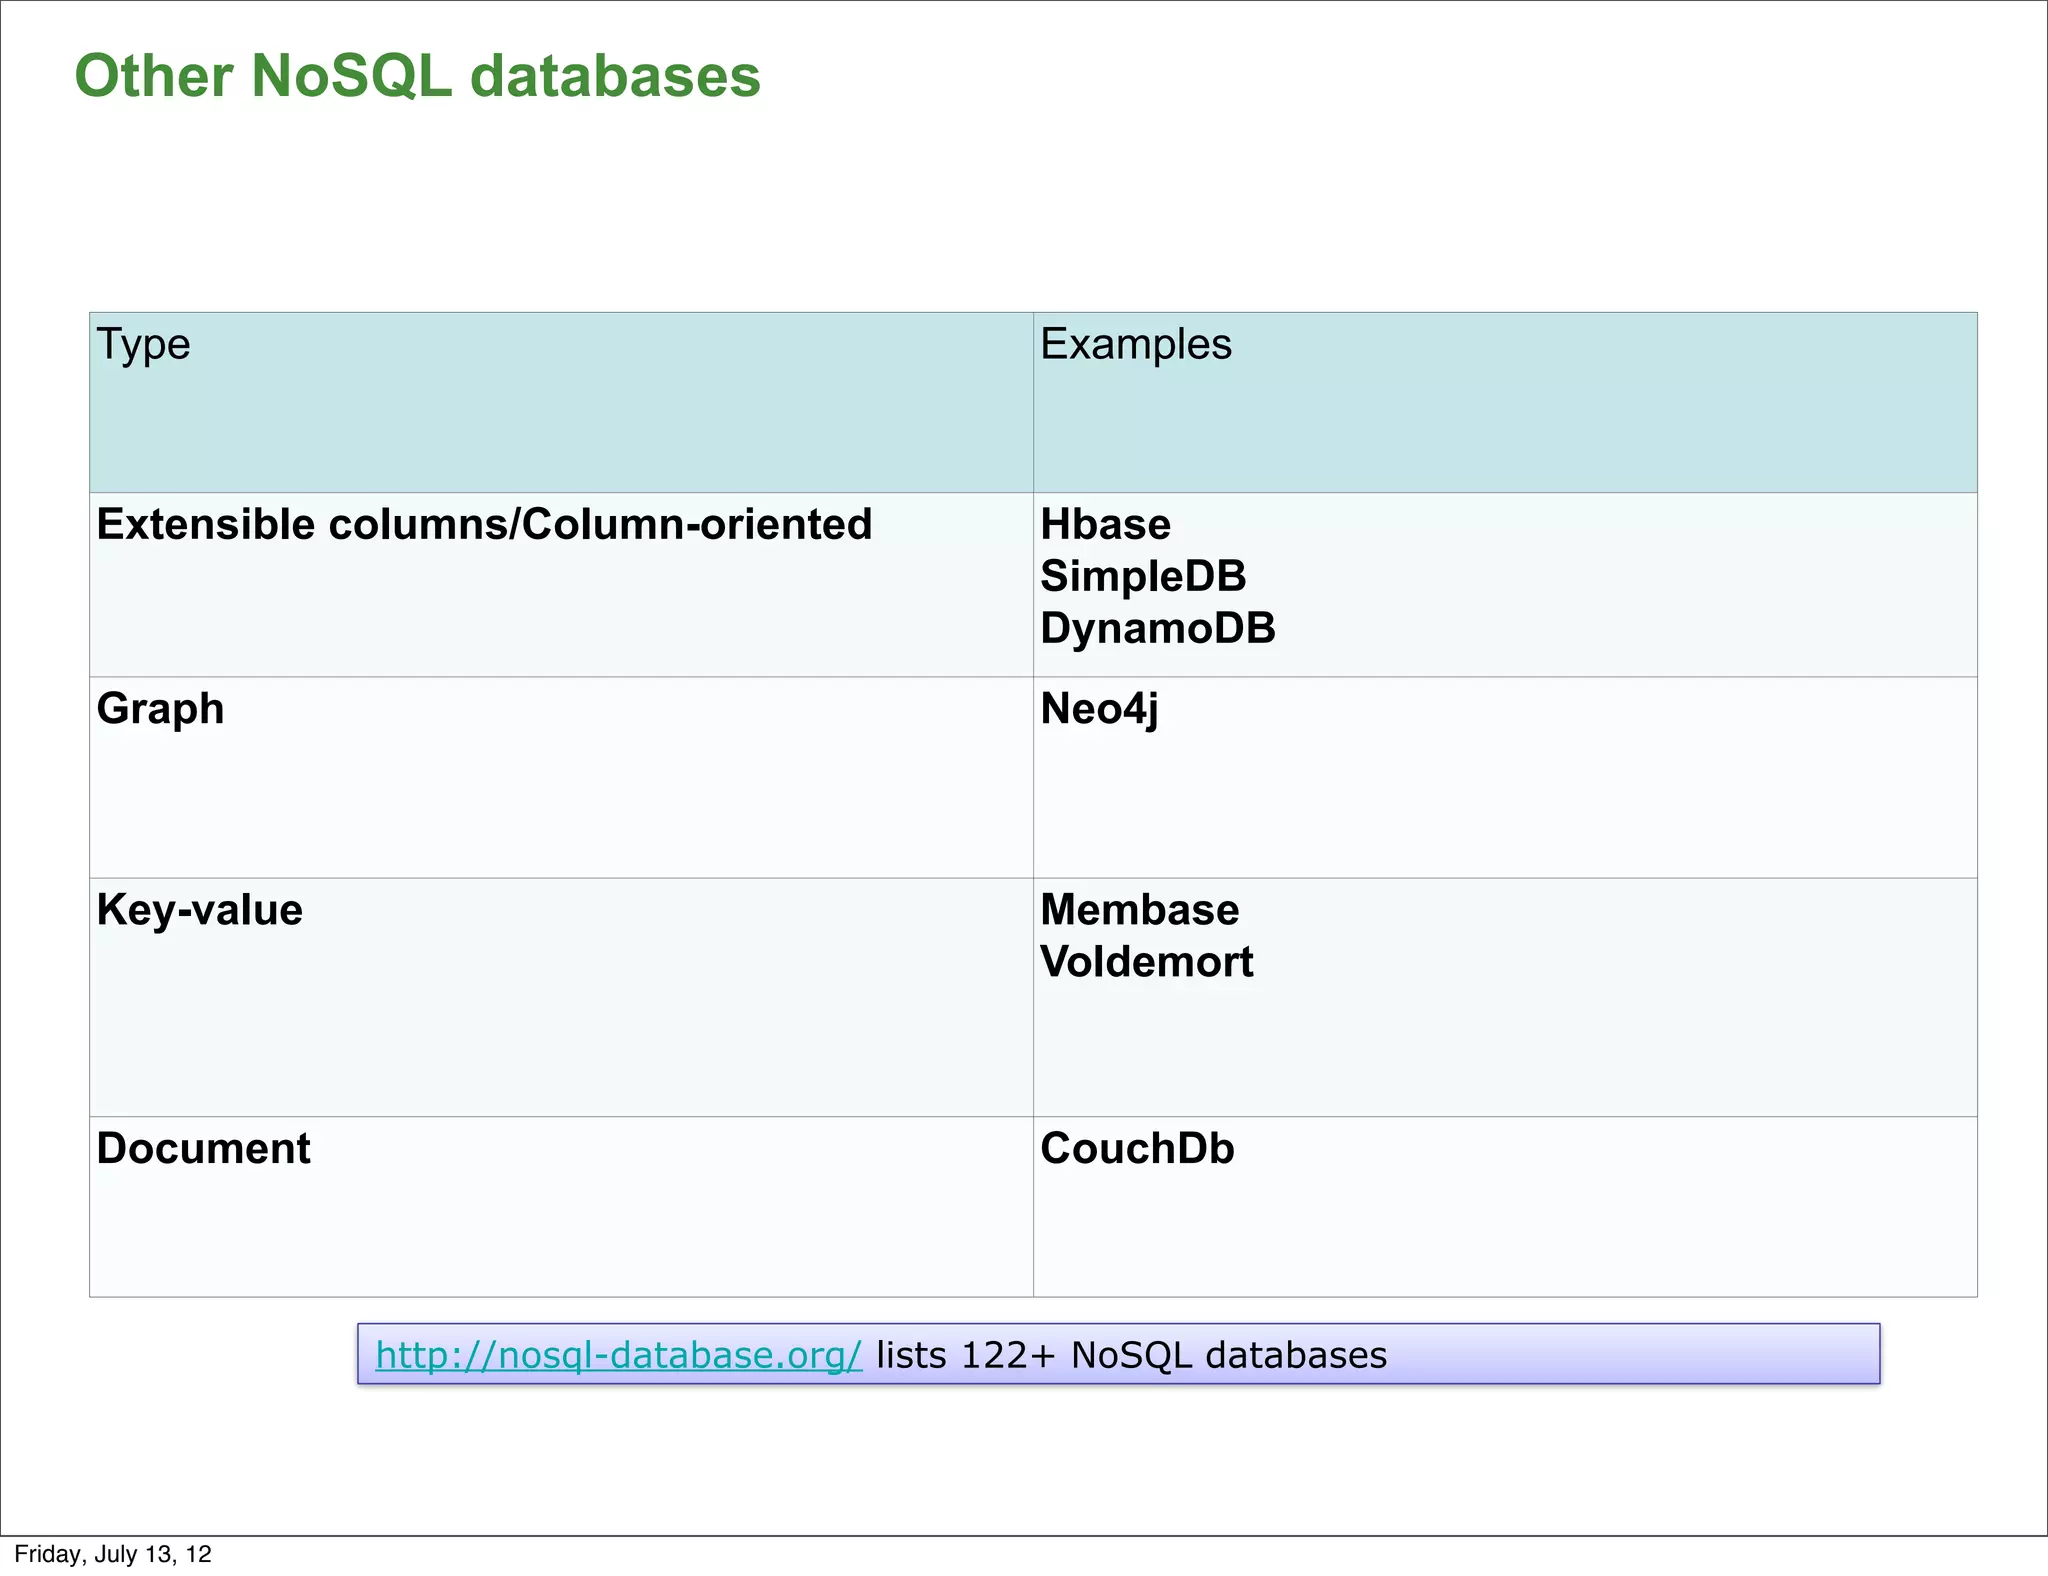Click the 'SimpleDB' entry
The width and height of the screenshot is (2048, 1576).
coord(1143,577)
